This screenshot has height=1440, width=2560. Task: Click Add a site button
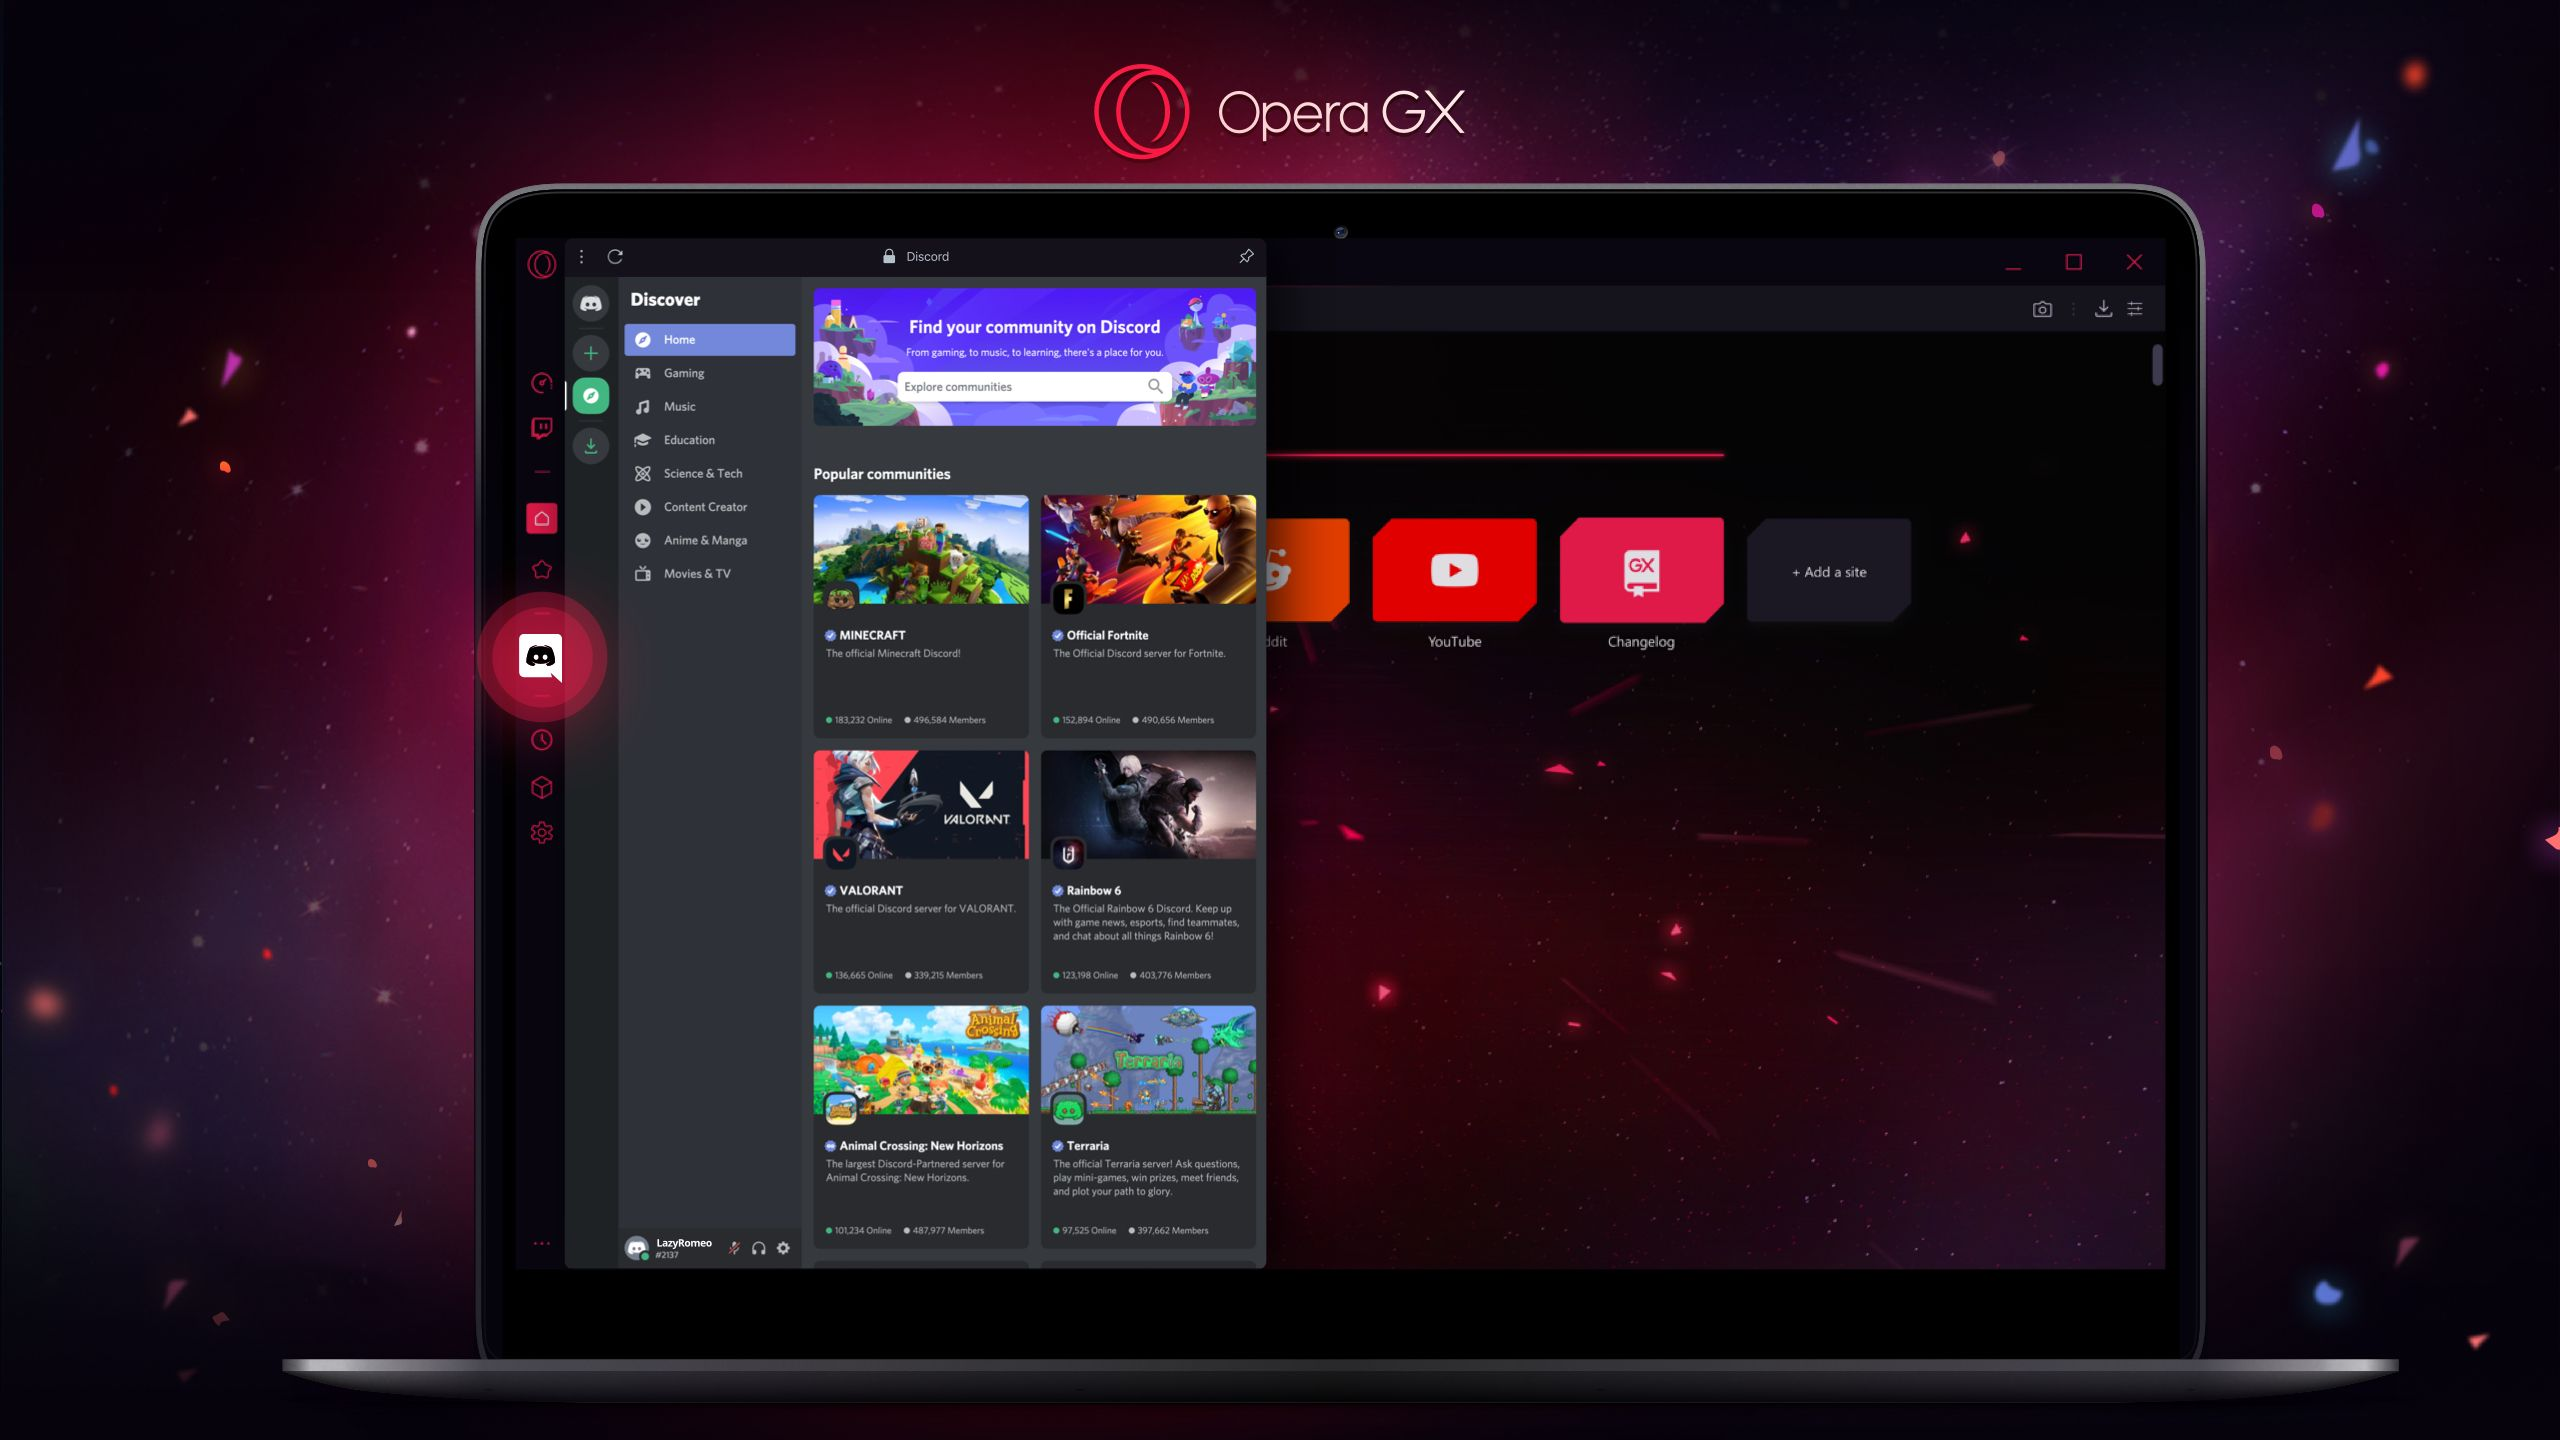pyautogui.click(x=1829, y=570)
